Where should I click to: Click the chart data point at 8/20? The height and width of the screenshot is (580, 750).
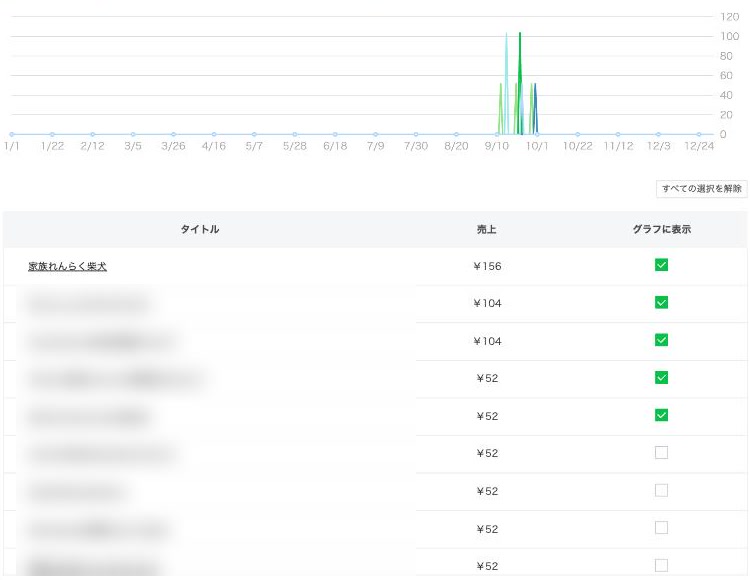point(456,134)
